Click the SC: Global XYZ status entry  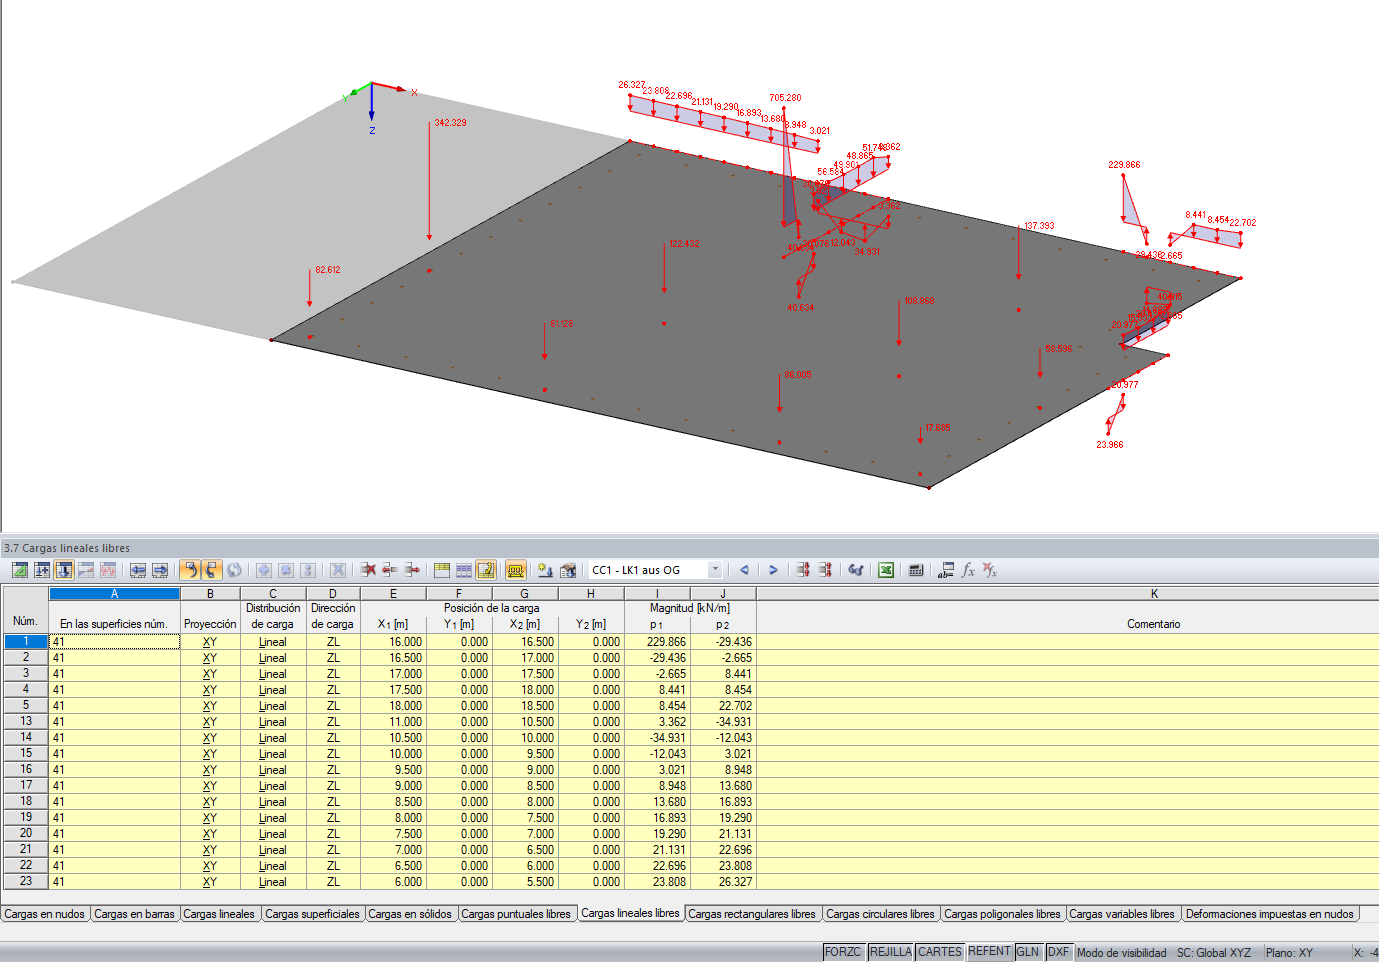coord(1213,953)
